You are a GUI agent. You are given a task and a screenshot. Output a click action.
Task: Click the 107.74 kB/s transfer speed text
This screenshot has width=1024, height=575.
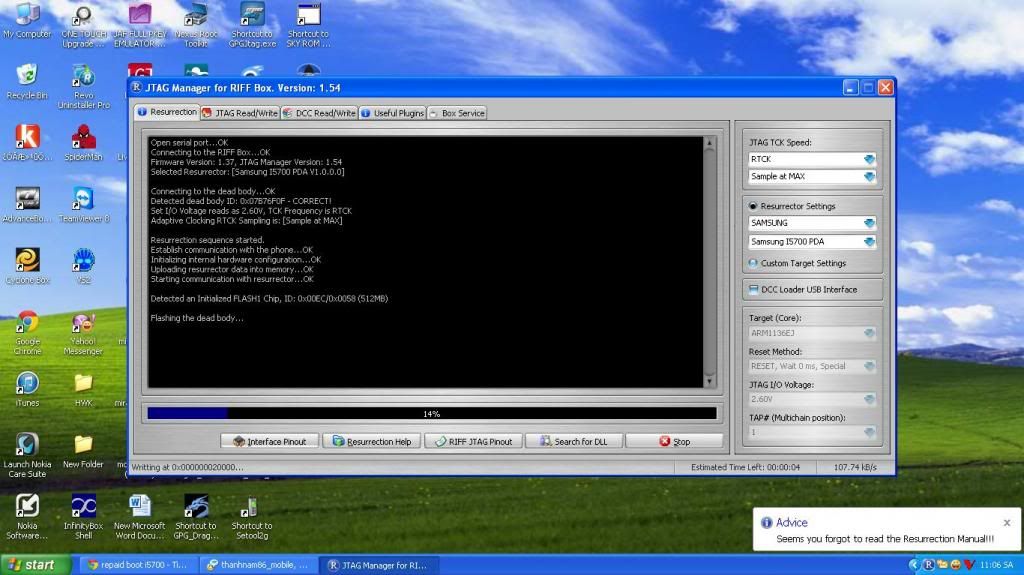855,467
